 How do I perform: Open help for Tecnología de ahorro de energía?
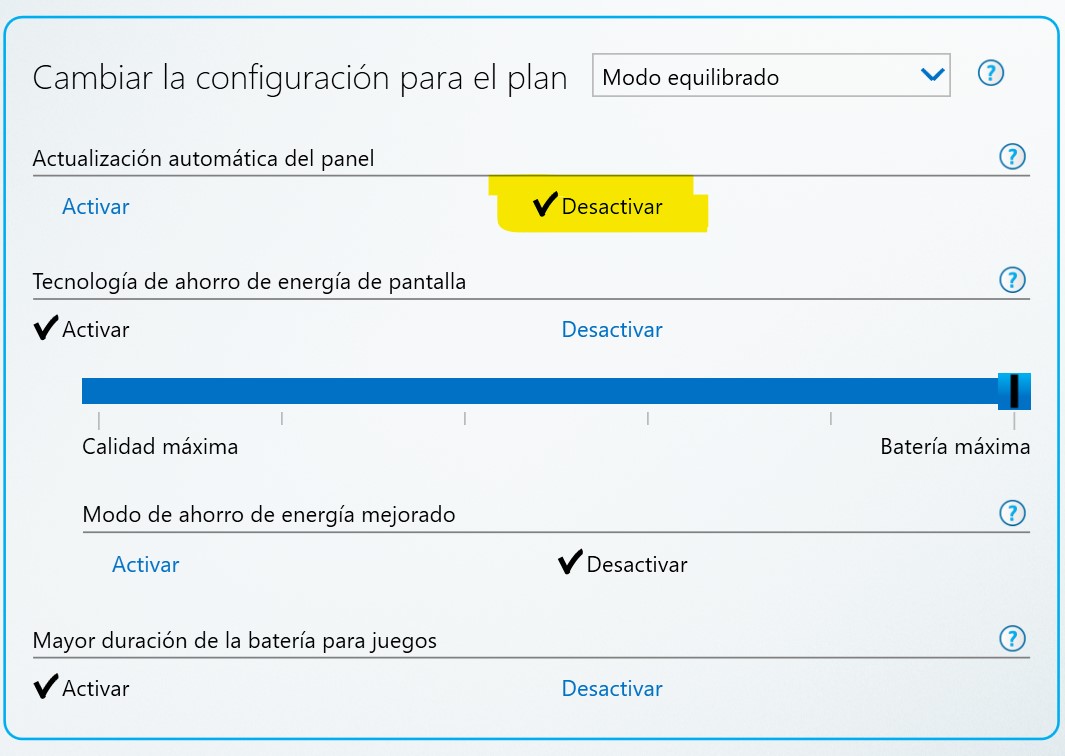pos(1012,280)
